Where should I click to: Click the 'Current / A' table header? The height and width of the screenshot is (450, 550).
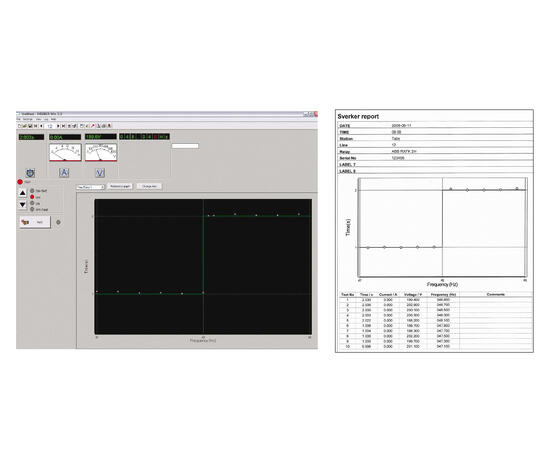click(x=388, y=295)
